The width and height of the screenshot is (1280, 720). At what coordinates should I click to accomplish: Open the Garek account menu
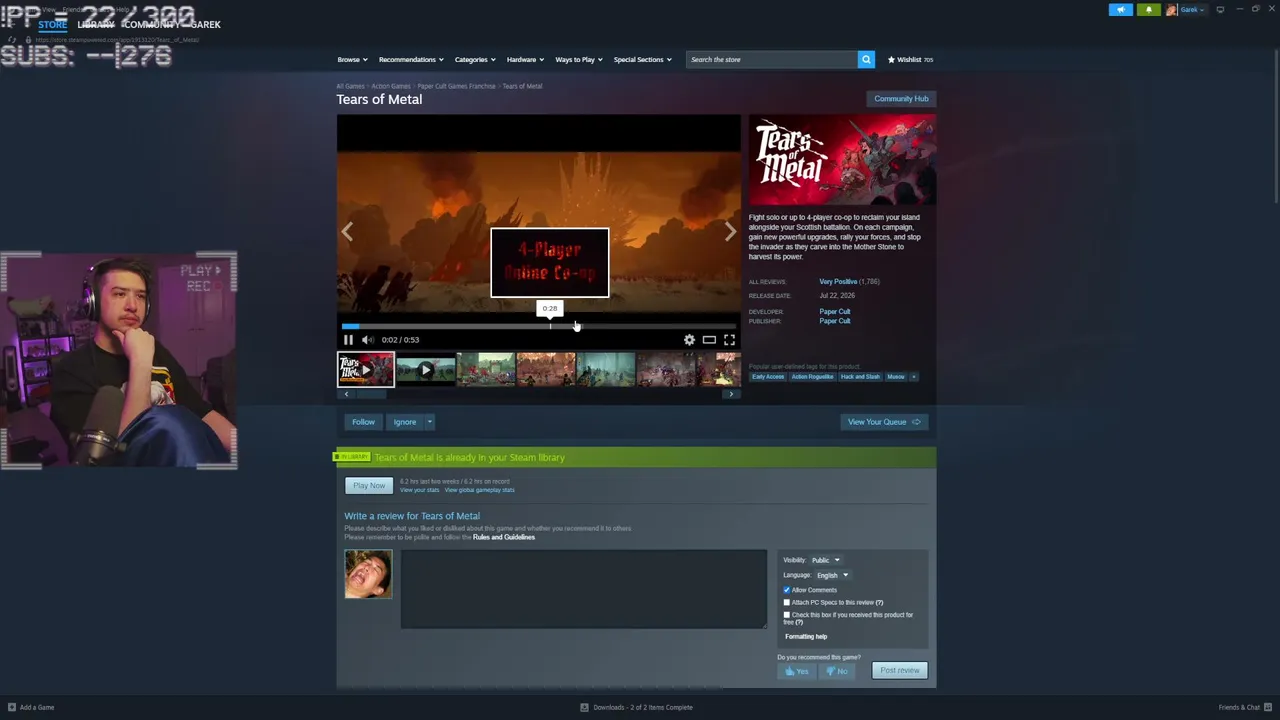coord(1185,10)
